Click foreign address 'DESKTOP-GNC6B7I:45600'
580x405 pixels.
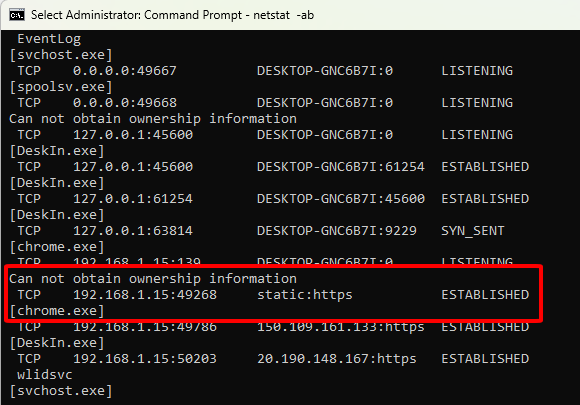[x=341, y=199]
